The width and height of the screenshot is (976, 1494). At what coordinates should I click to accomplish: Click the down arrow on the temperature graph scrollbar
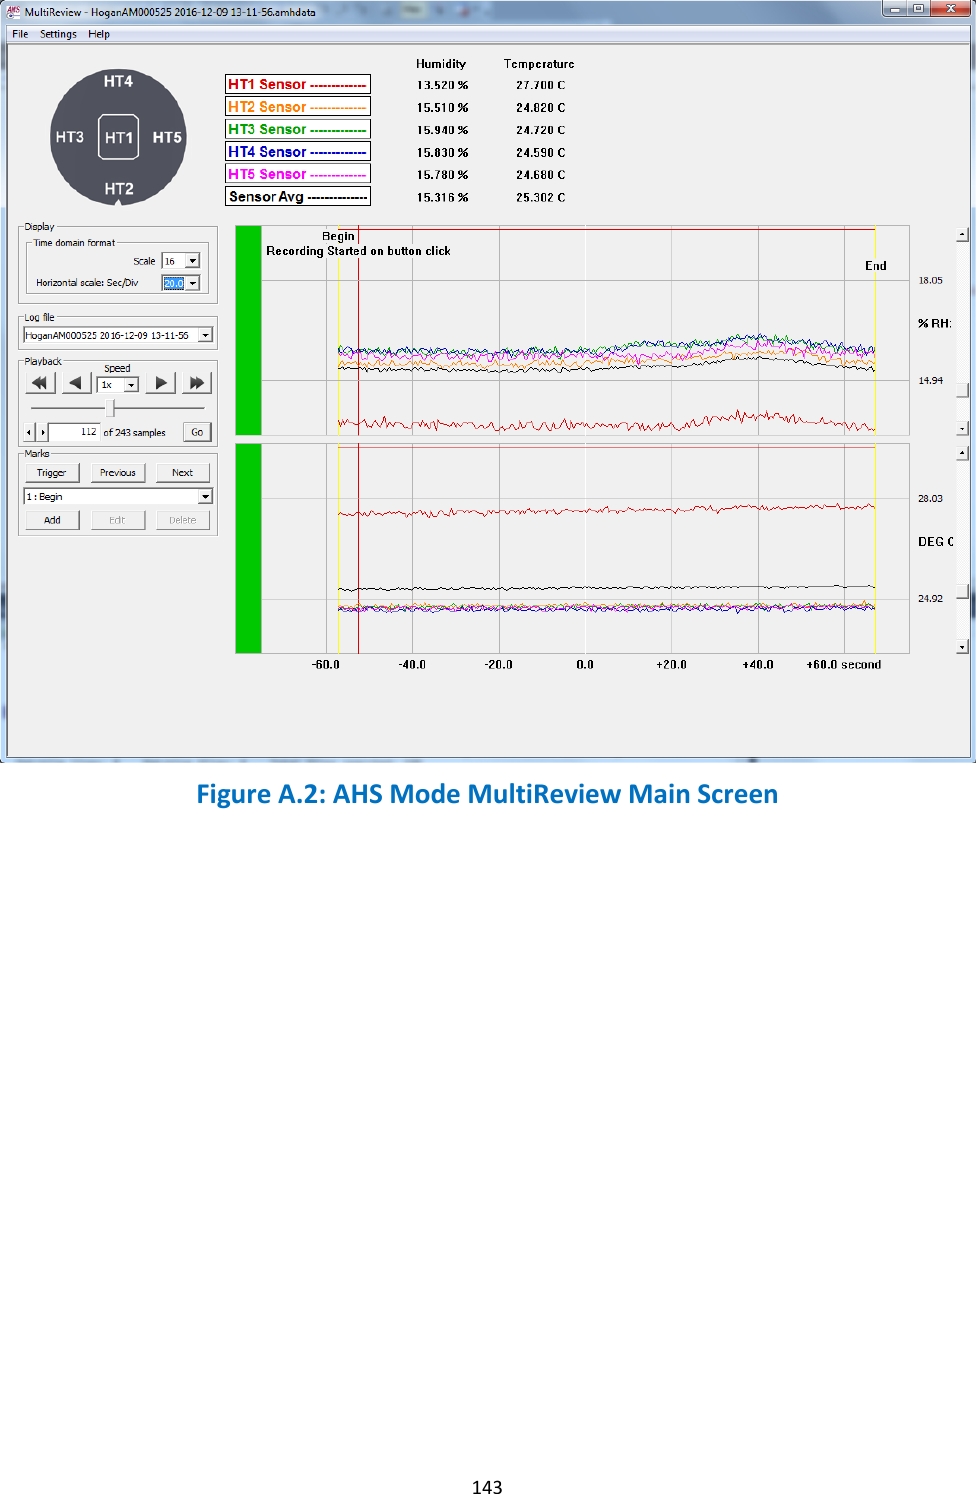961,646
